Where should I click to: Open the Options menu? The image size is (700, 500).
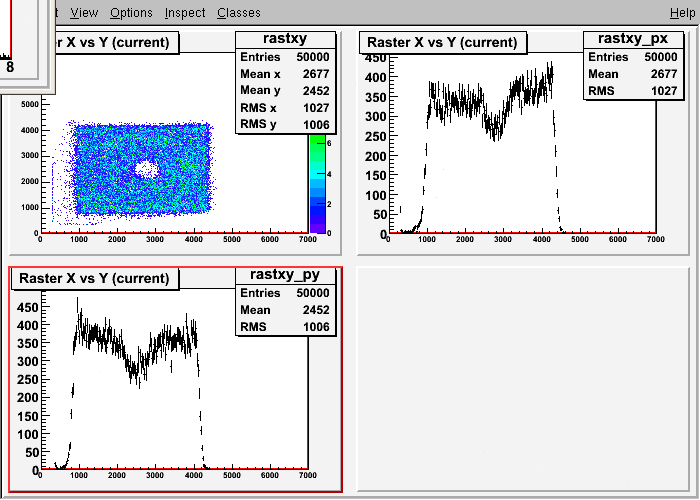[x=131, y=13]
